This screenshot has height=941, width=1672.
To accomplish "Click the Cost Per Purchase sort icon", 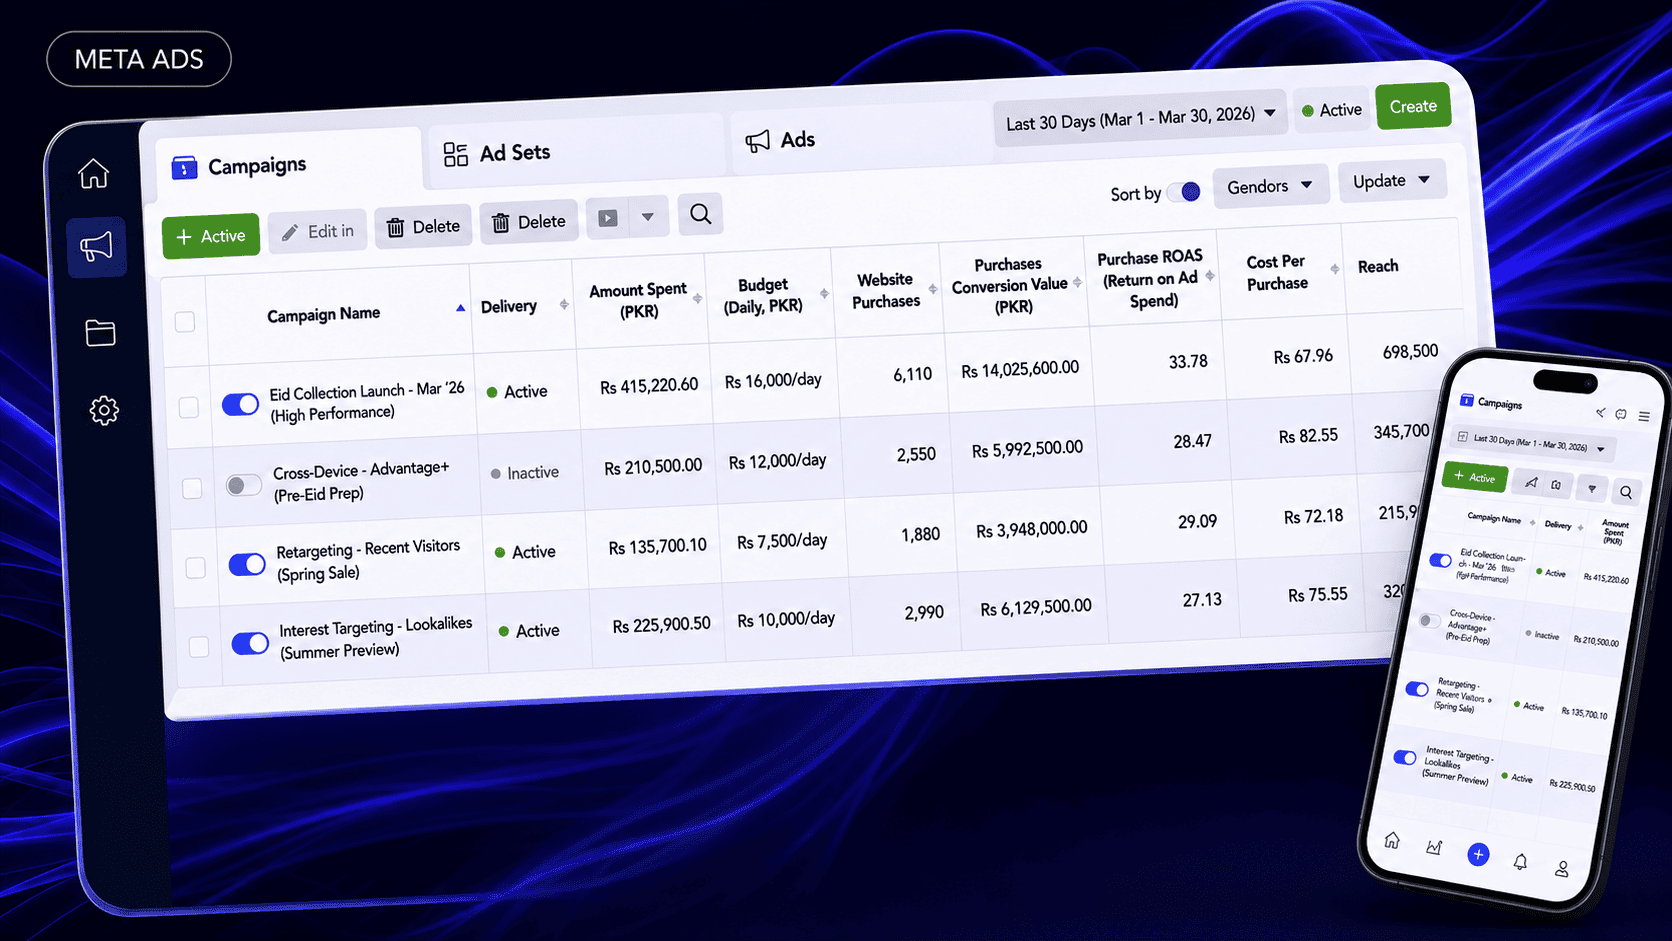I will pos(1334,269).
